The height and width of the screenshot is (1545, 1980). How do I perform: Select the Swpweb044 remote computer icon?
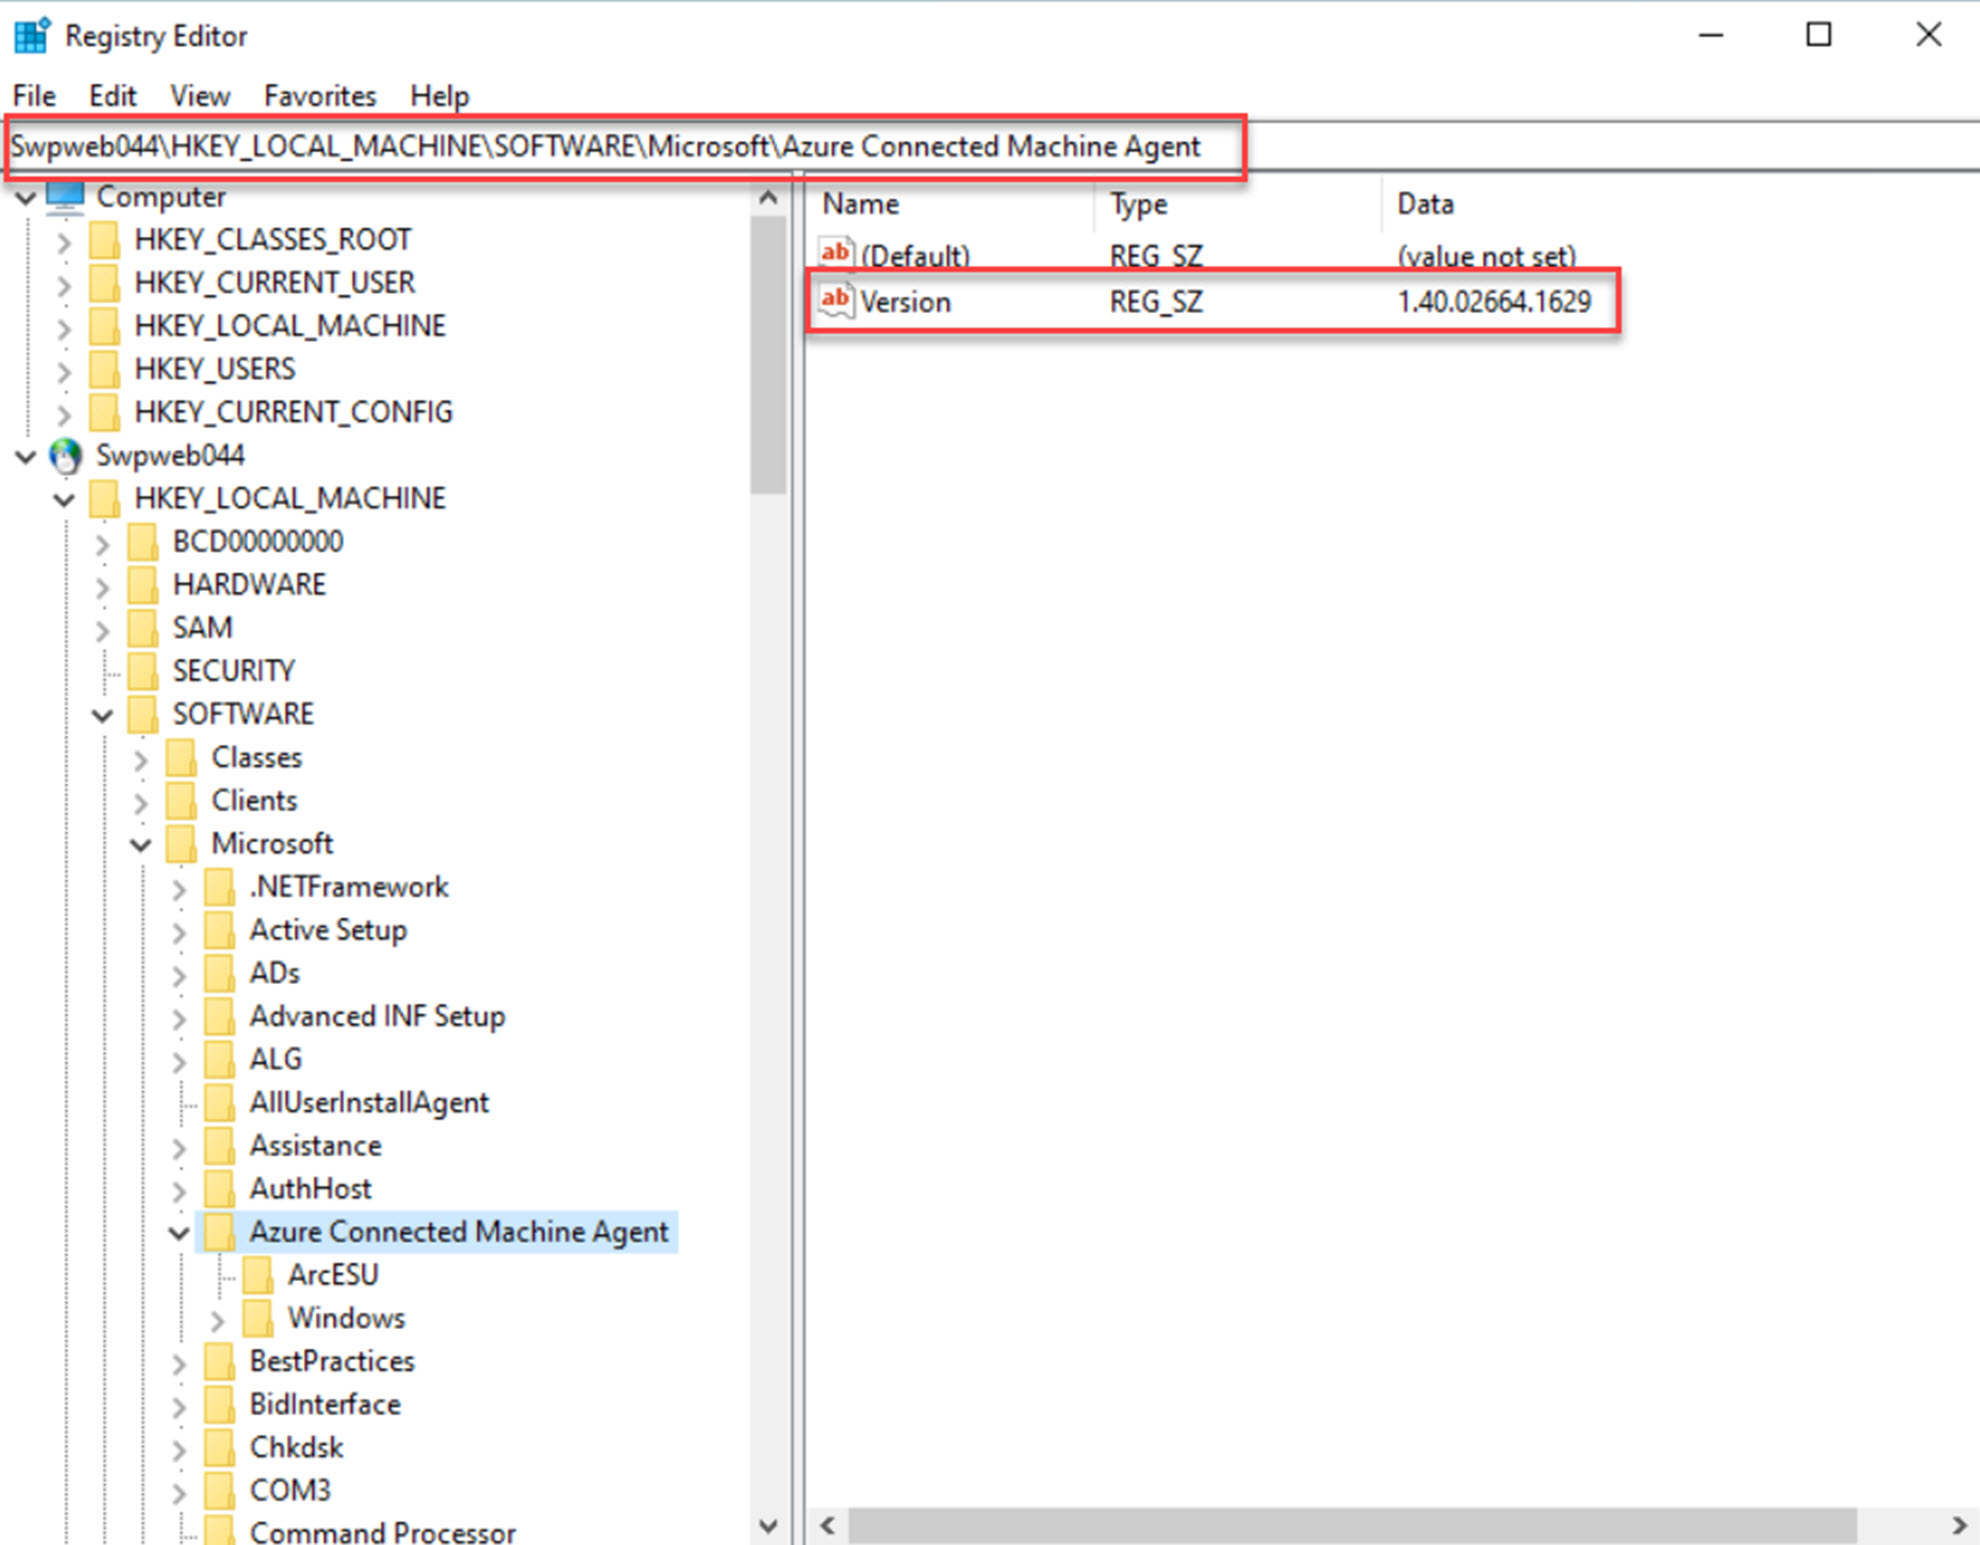pyautogui.click(x=64, y=456)
